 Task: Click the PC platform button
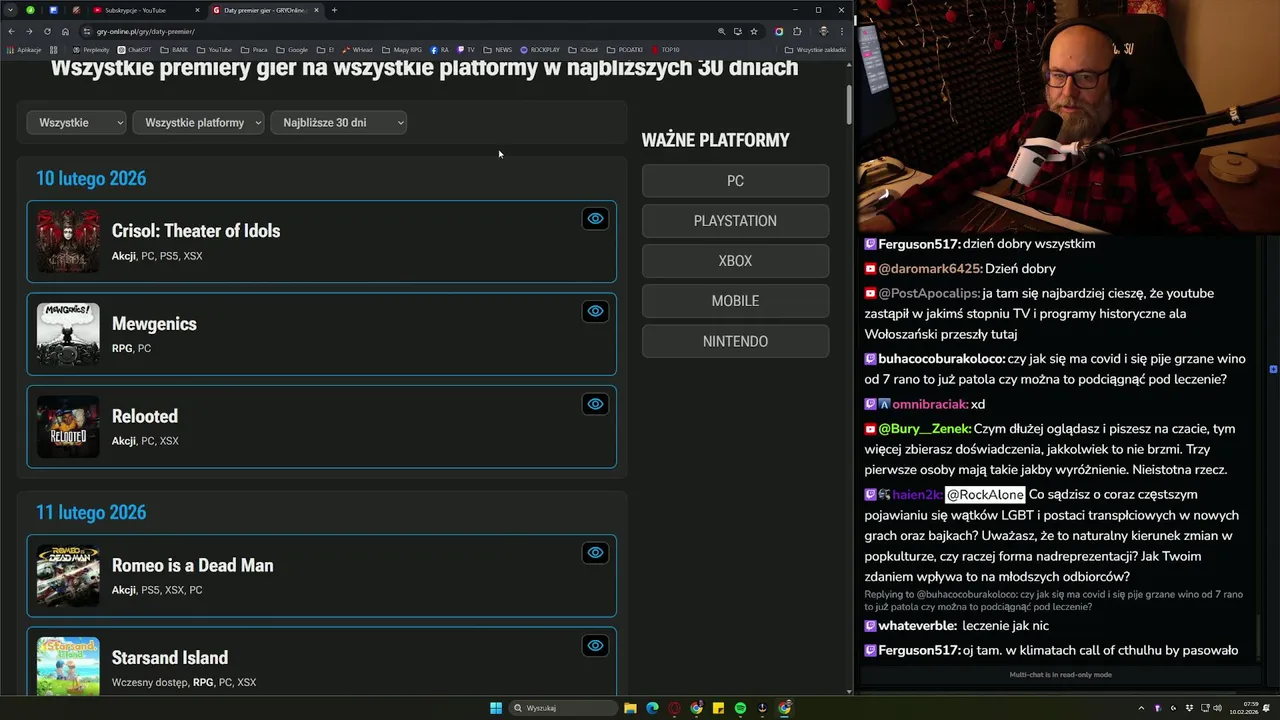point(735,181)
